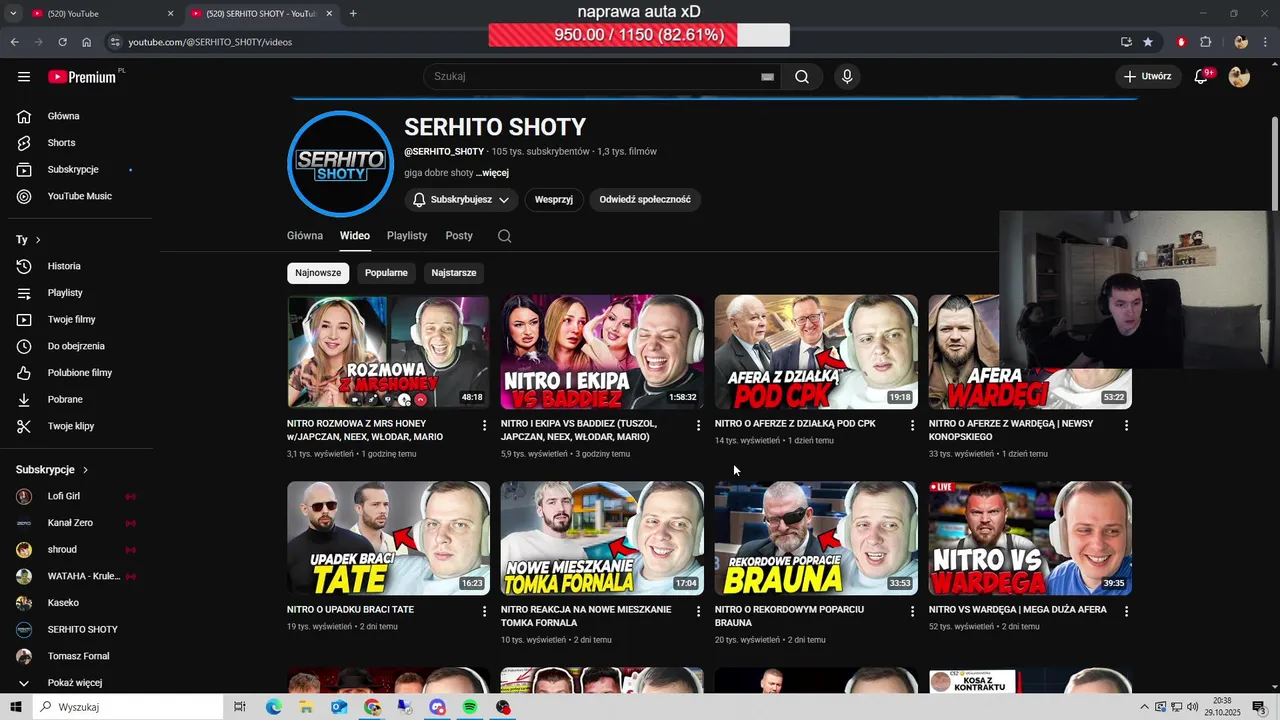Viewport: 1280px width, 720px height.
Task: Open the on-screen keyboard icon in search
Action: tap(767, 77)
